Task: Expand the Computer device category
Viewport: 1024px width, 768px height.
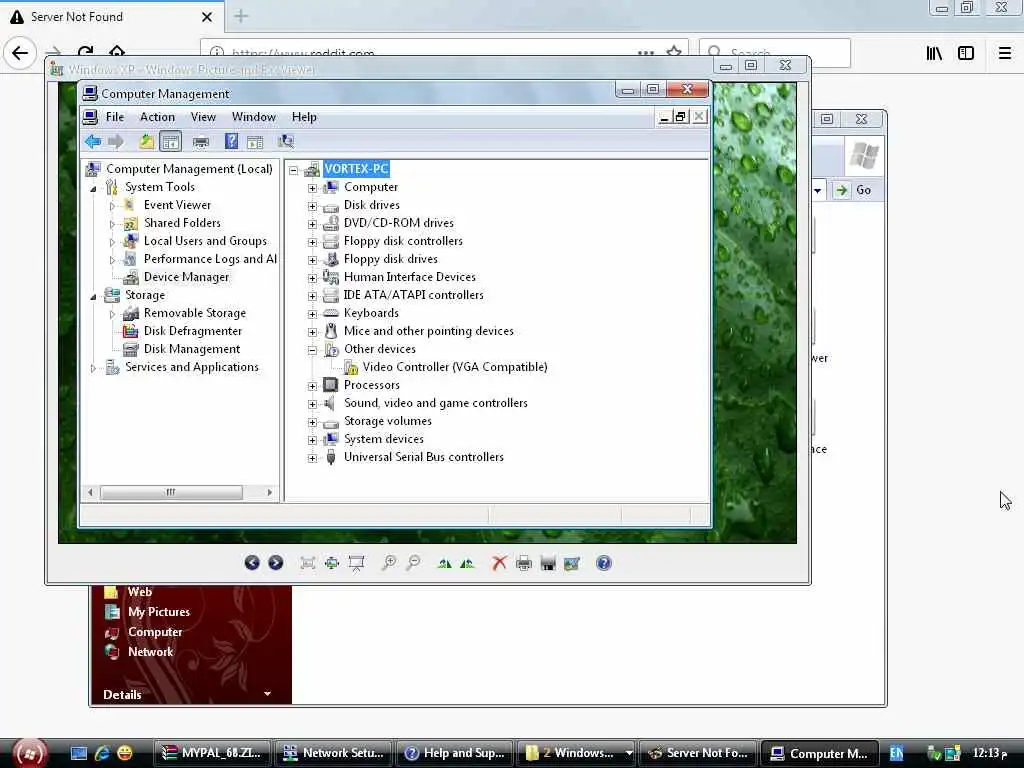Action: 312,188
